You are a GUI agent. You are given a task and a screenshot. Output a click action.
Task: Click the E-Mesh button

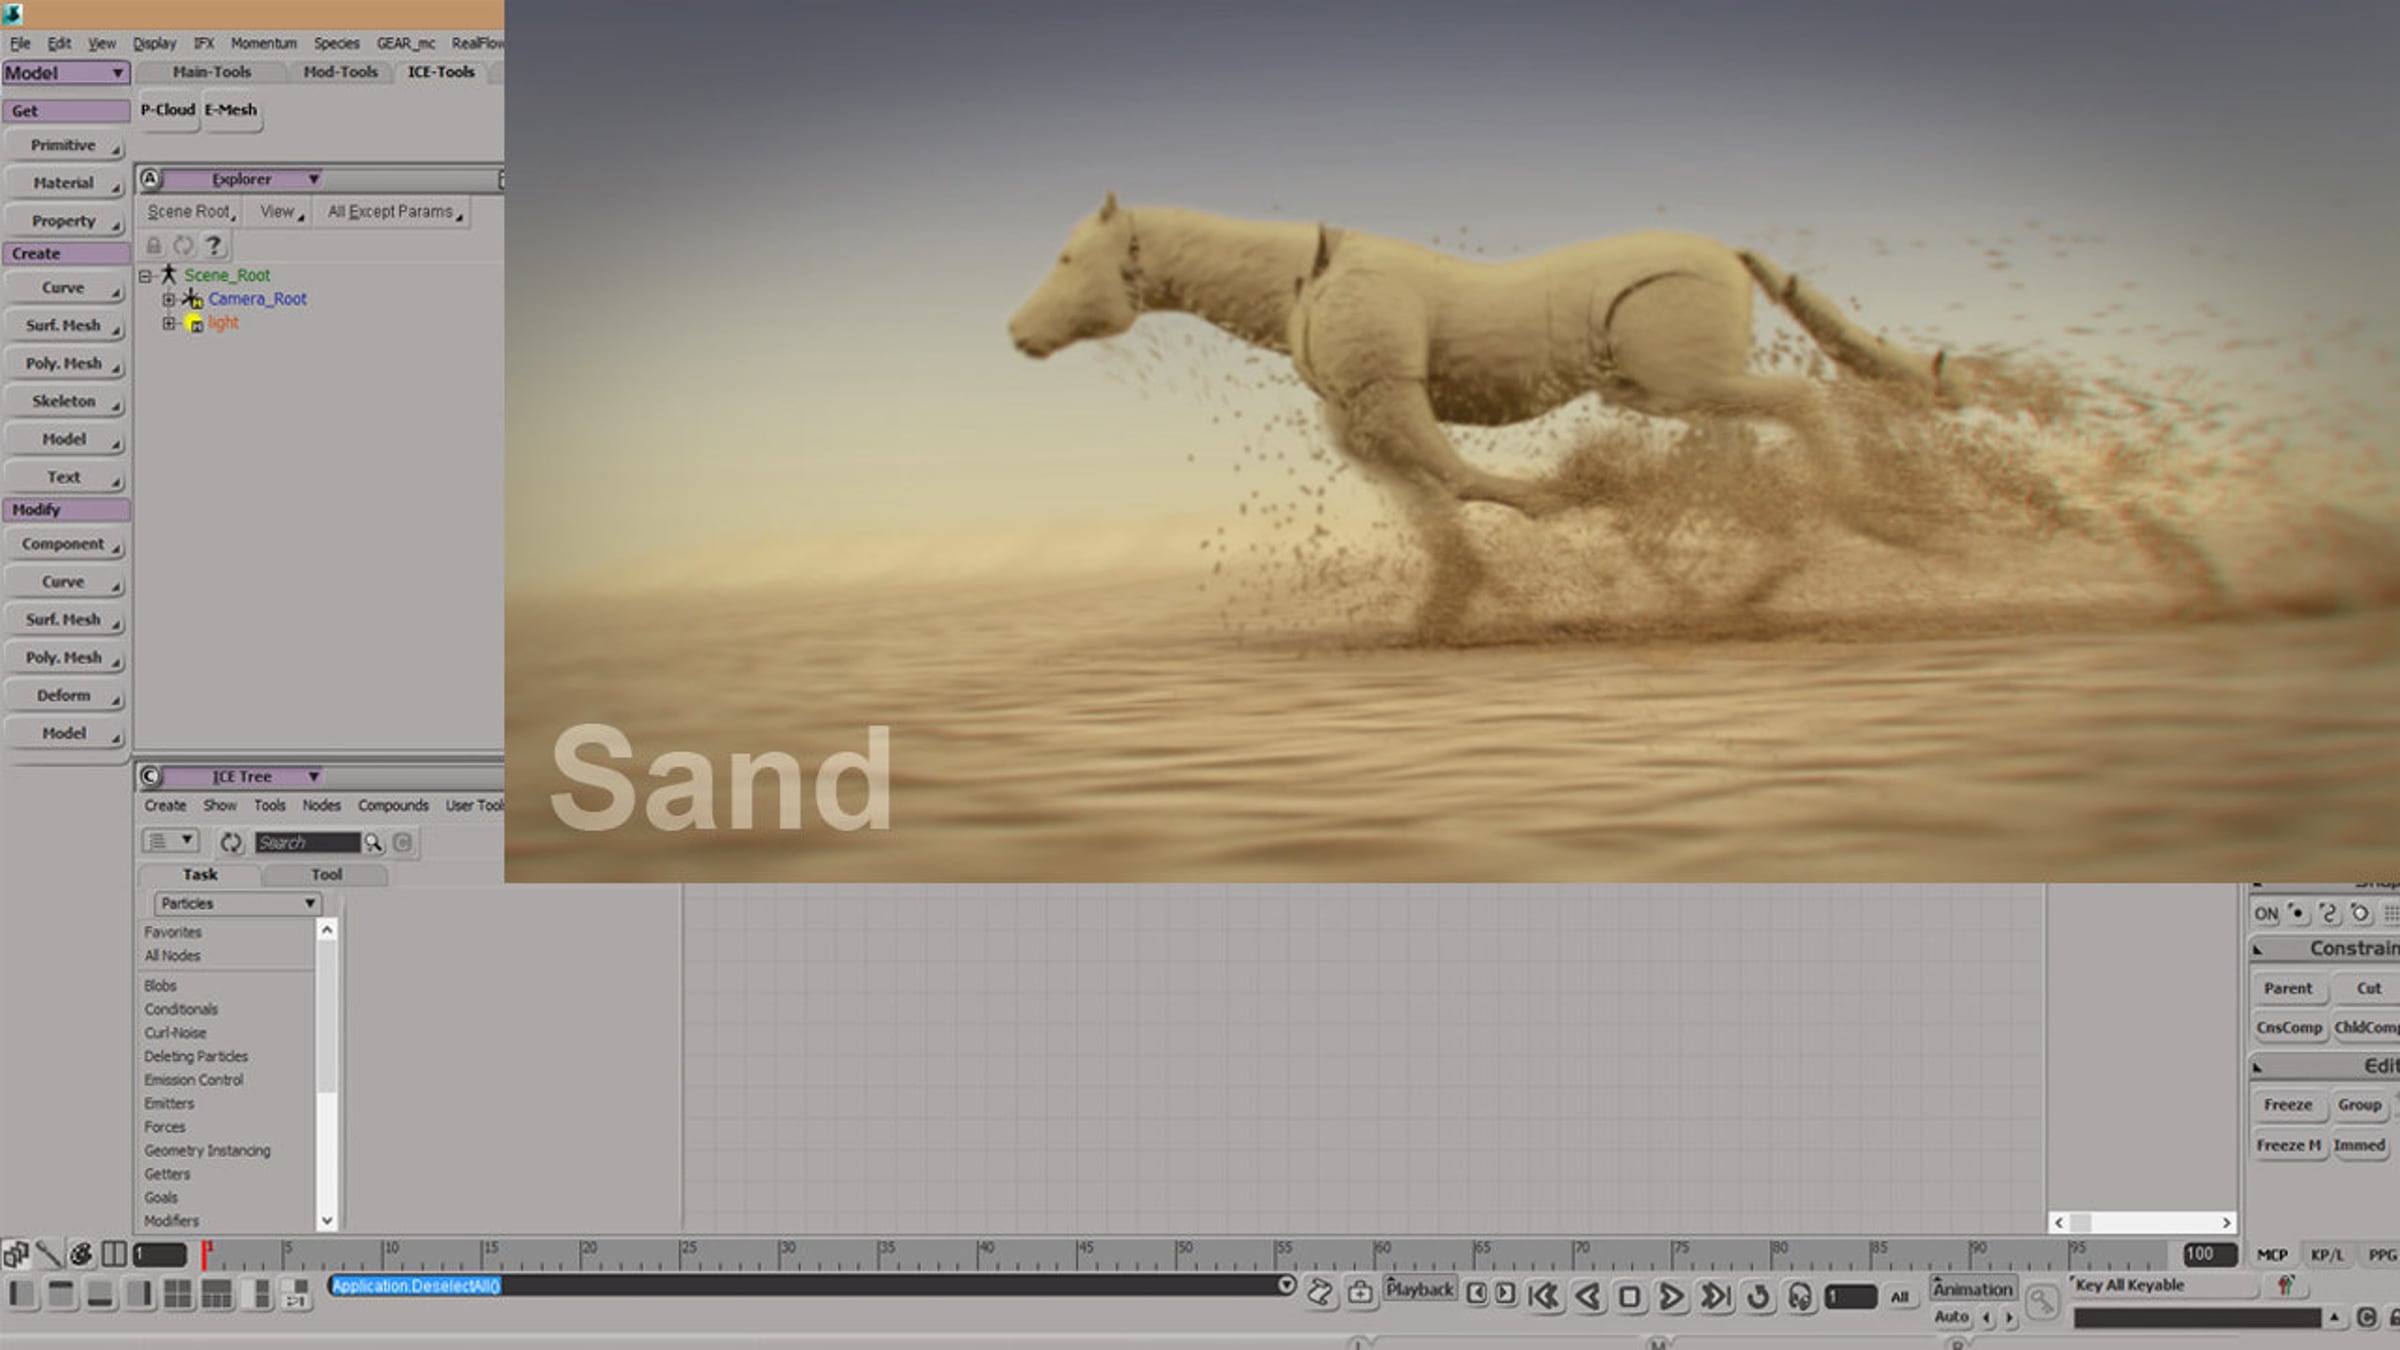click(231, 110)
